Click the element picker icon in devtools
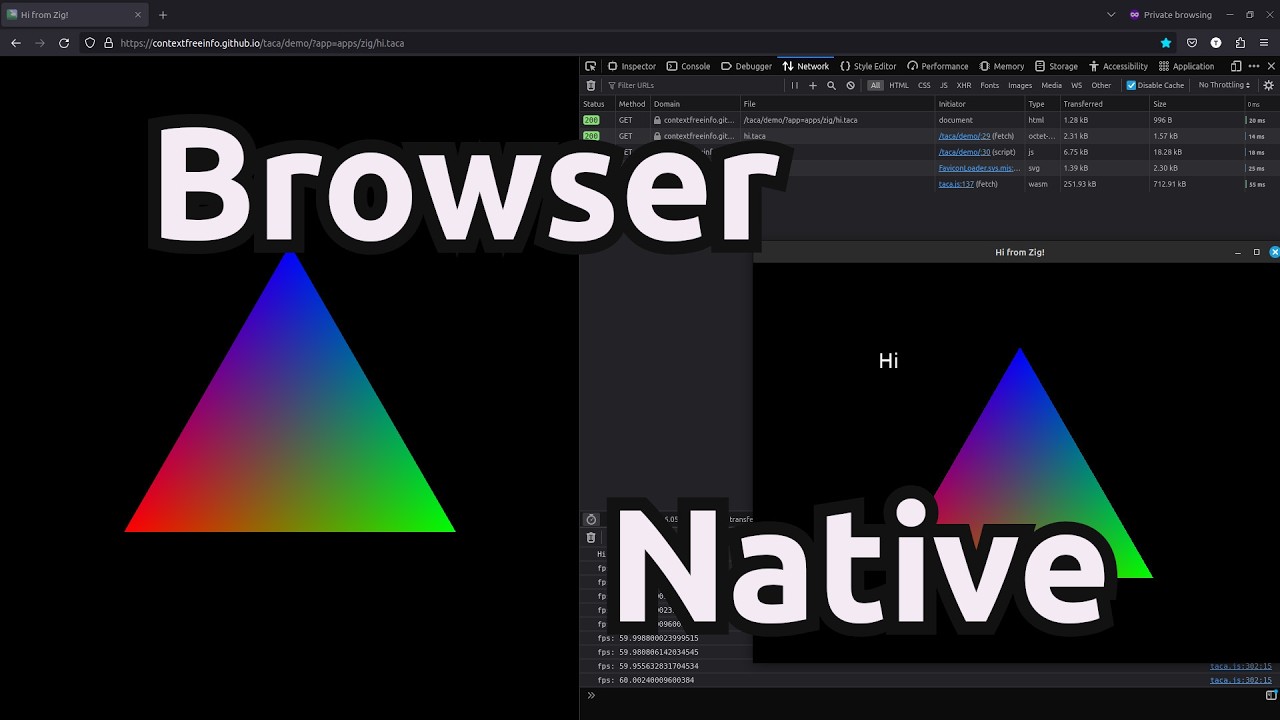 click(591, 66)
